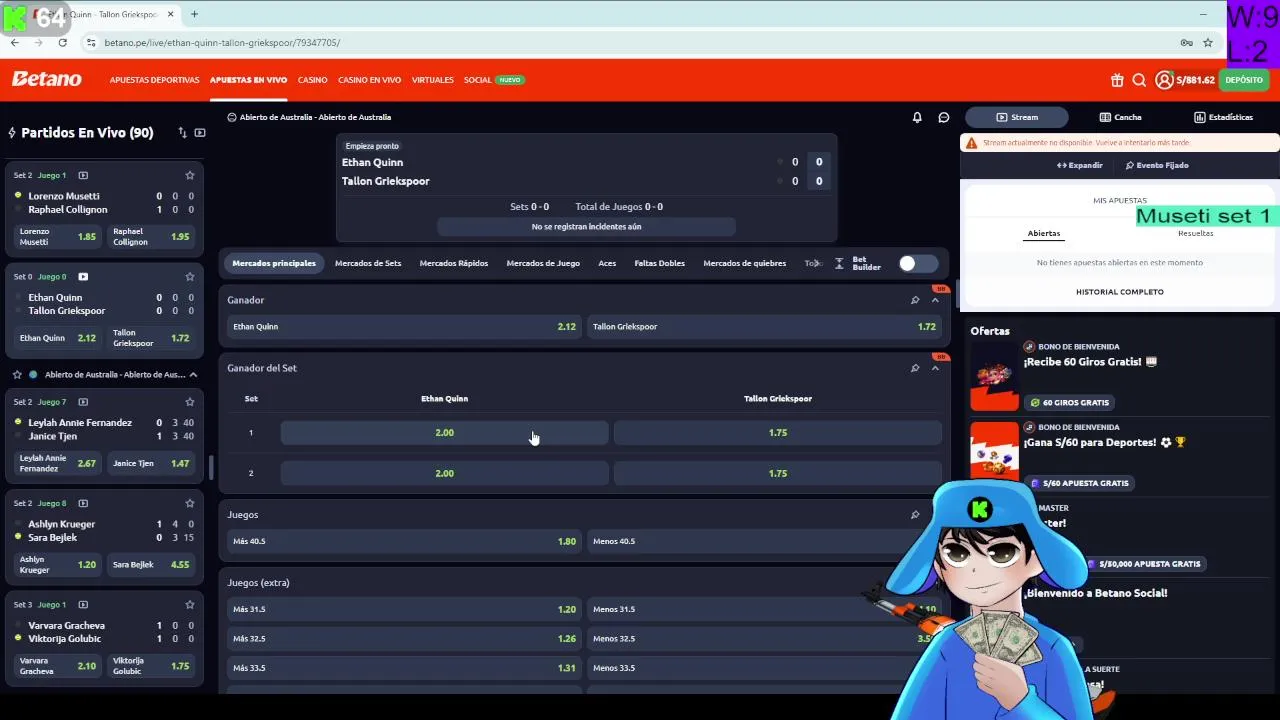
Task: Click the video filter icon beside Partidos En Vivo
Action: [200, 132]
